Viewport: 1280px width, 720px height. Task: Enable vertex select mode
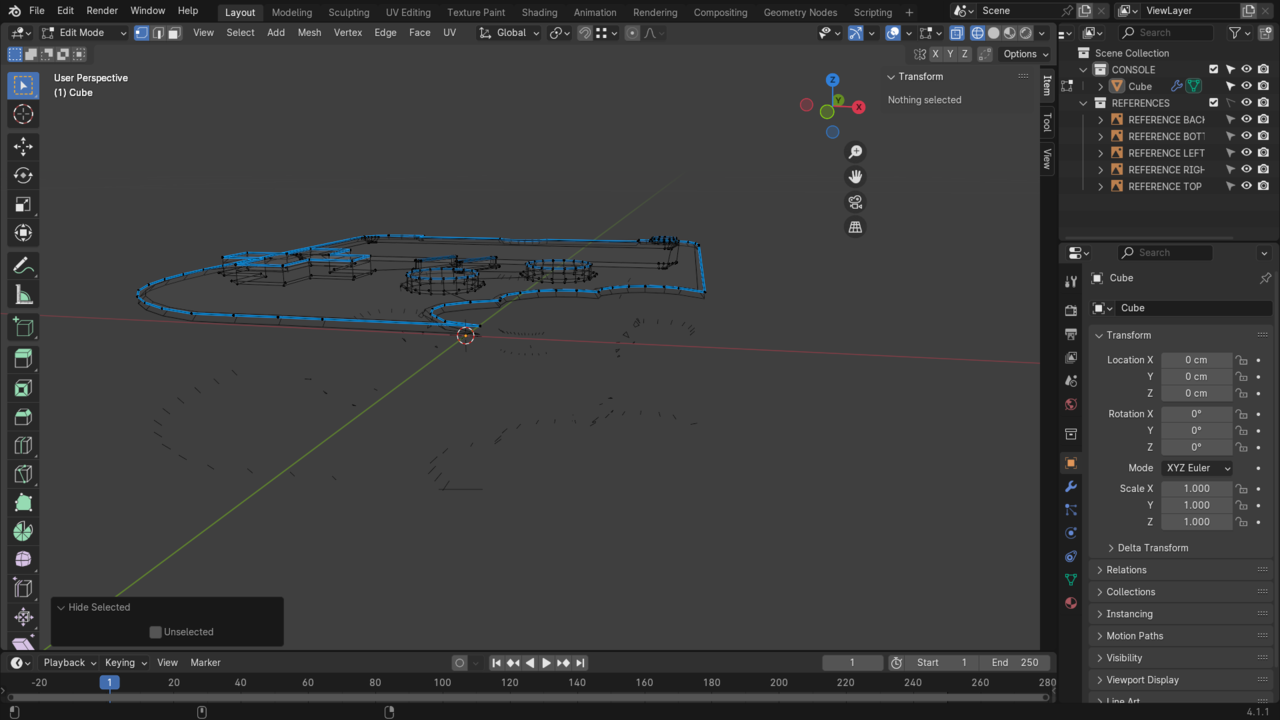(x=141, y=33)
